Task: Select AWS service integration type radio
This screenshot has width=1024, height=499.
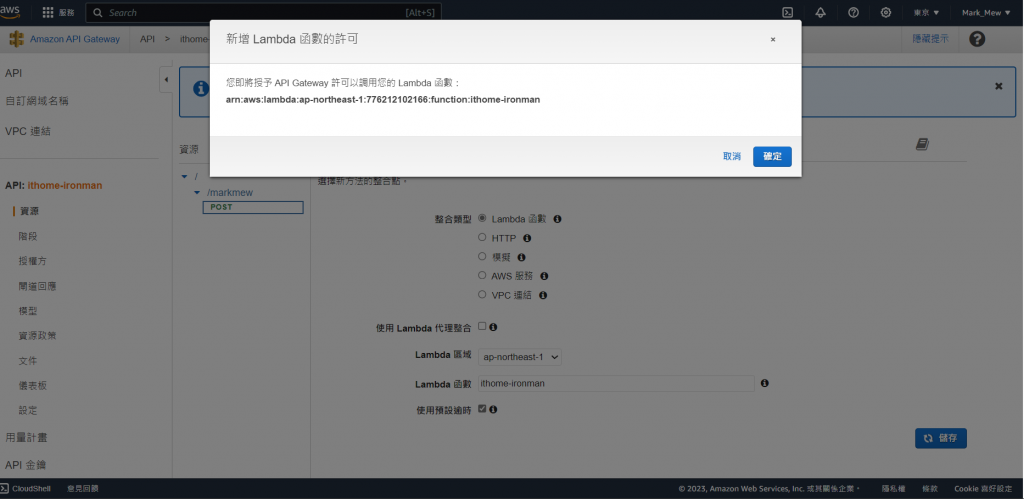Action: 482,275
